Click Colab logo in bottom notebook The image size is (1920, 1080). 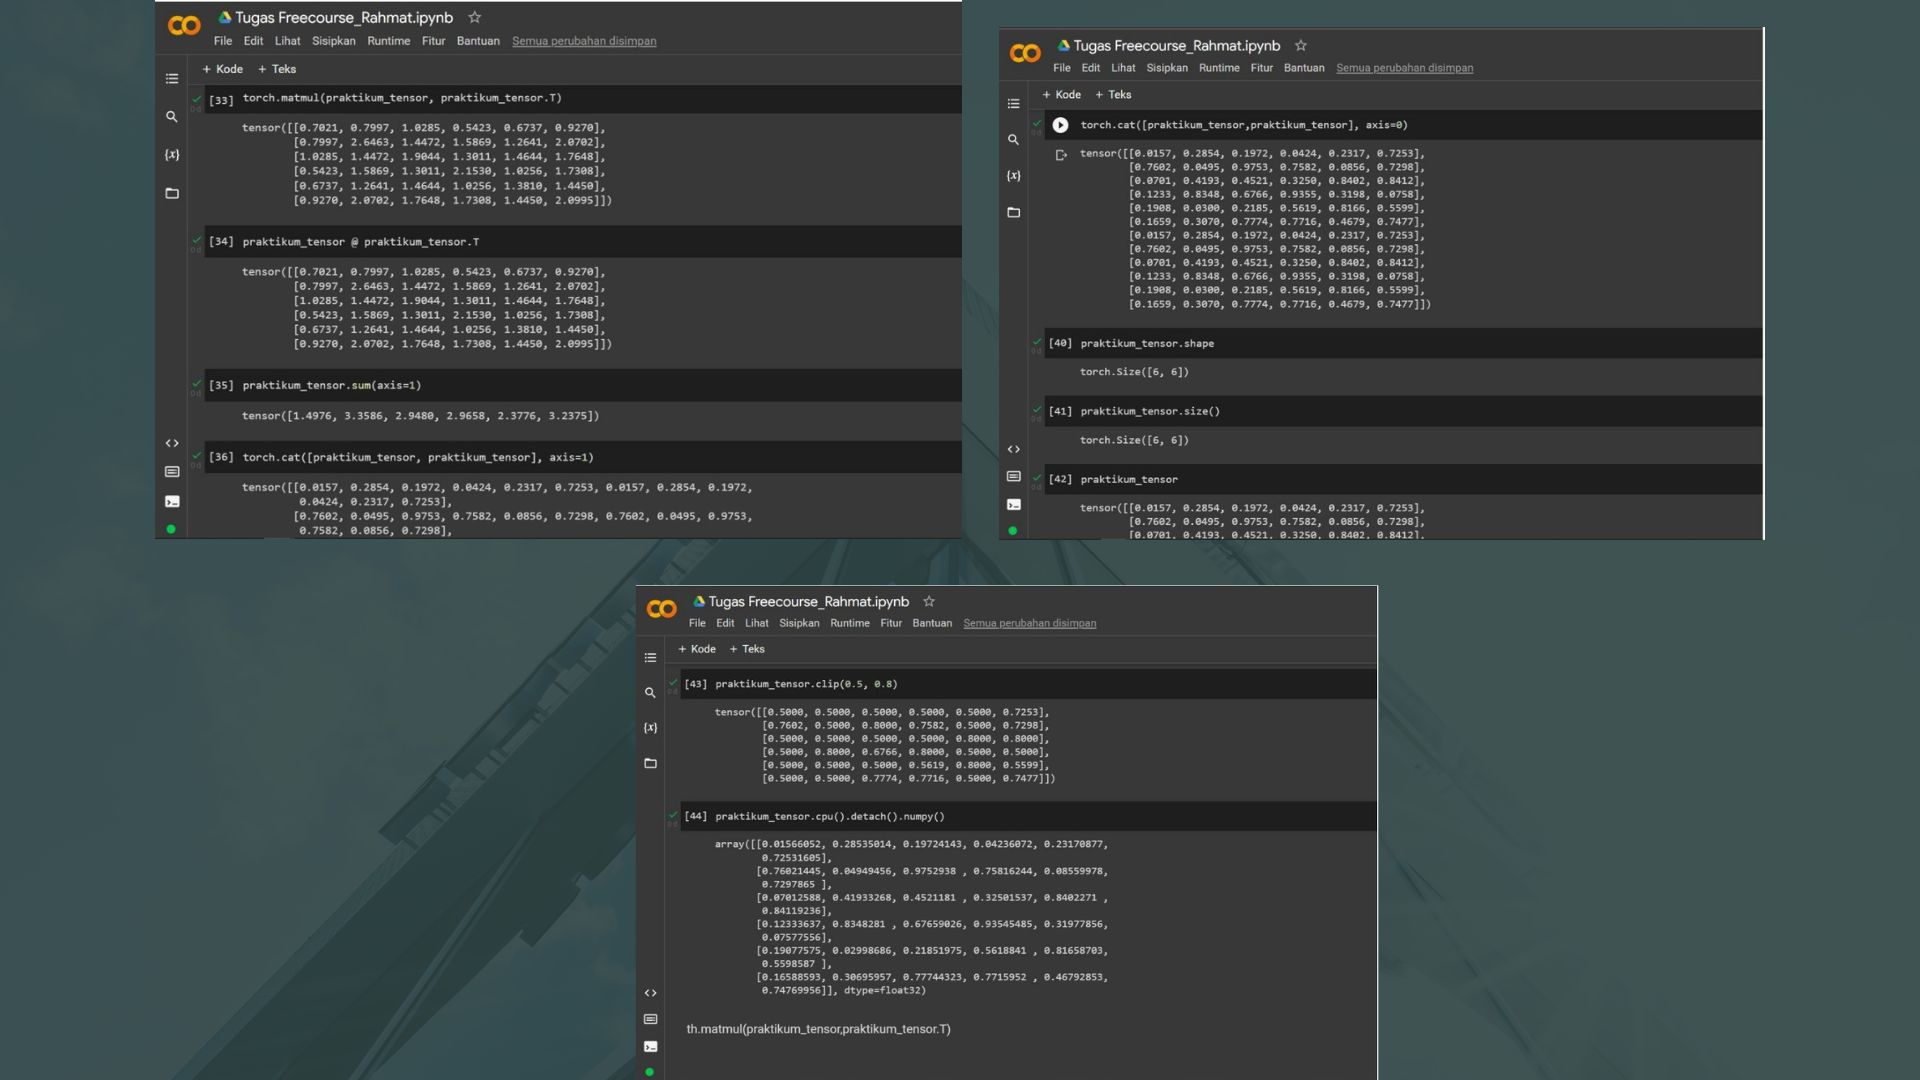click(x=661, y=609)
